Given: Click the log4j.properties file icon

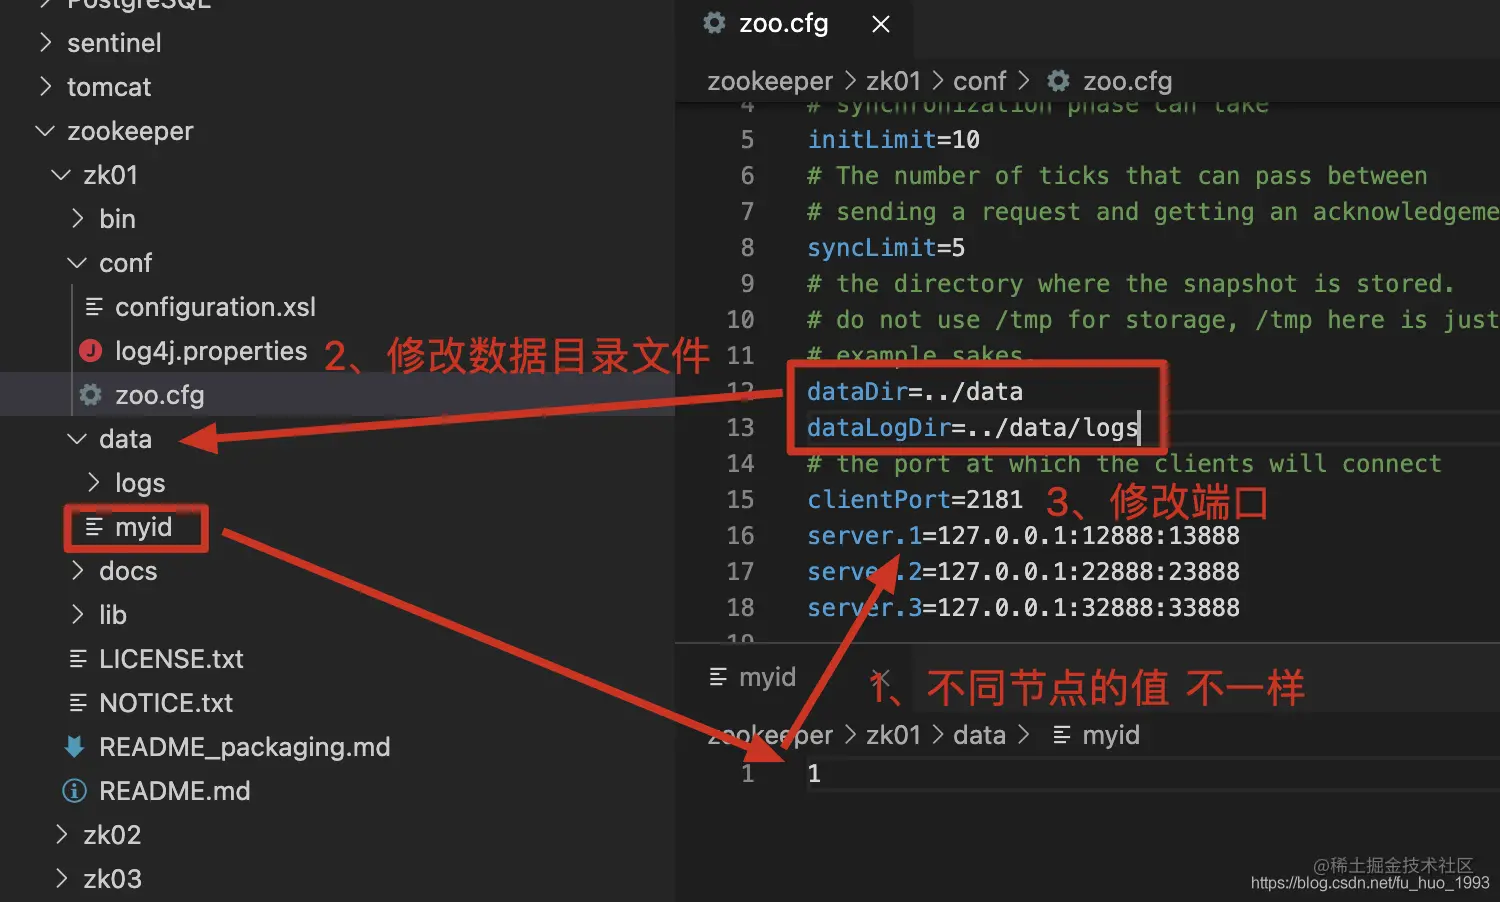Looking at the screenshot, I should click(91, 351).
